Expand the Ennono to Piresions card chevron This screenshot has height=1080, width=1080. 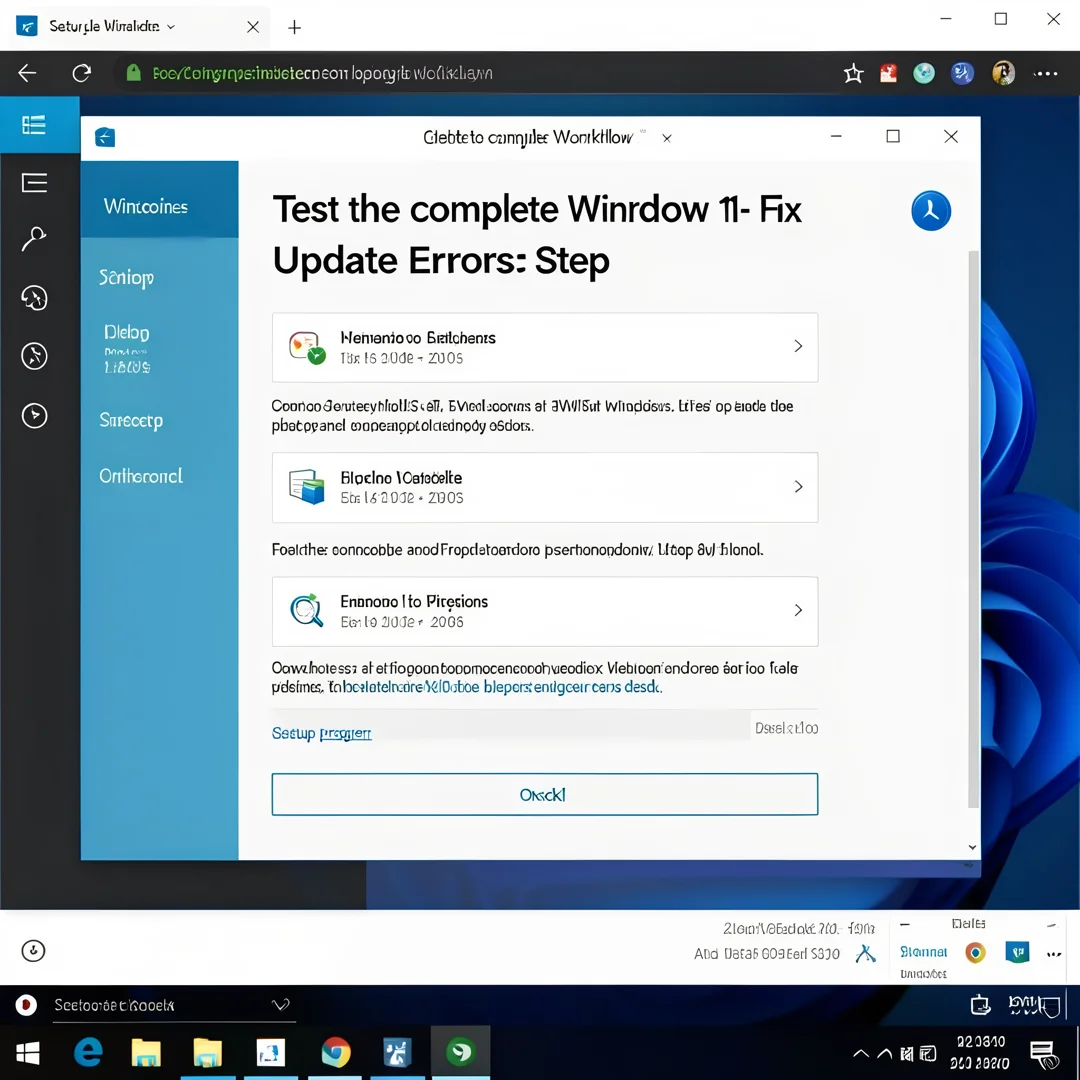[798, 610]
